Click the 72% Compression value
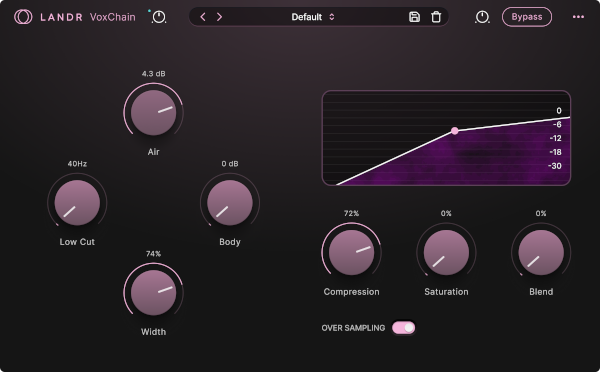Viewport: 600px width, 372px height. pyautogui.click(x=351, y=213)
